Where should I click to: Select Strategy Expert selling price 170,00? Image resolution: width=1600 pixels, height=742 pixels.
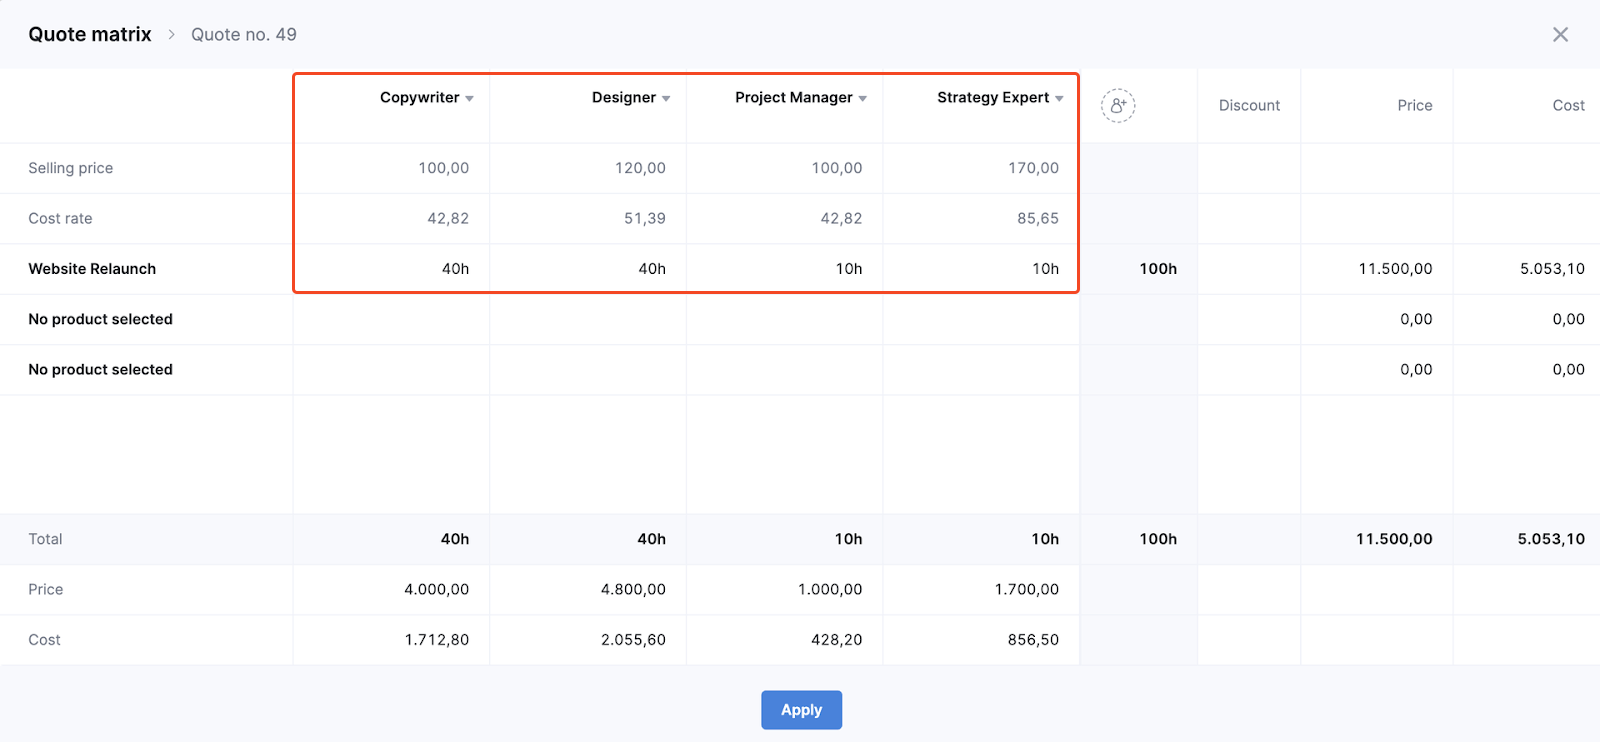point(1033,168)
